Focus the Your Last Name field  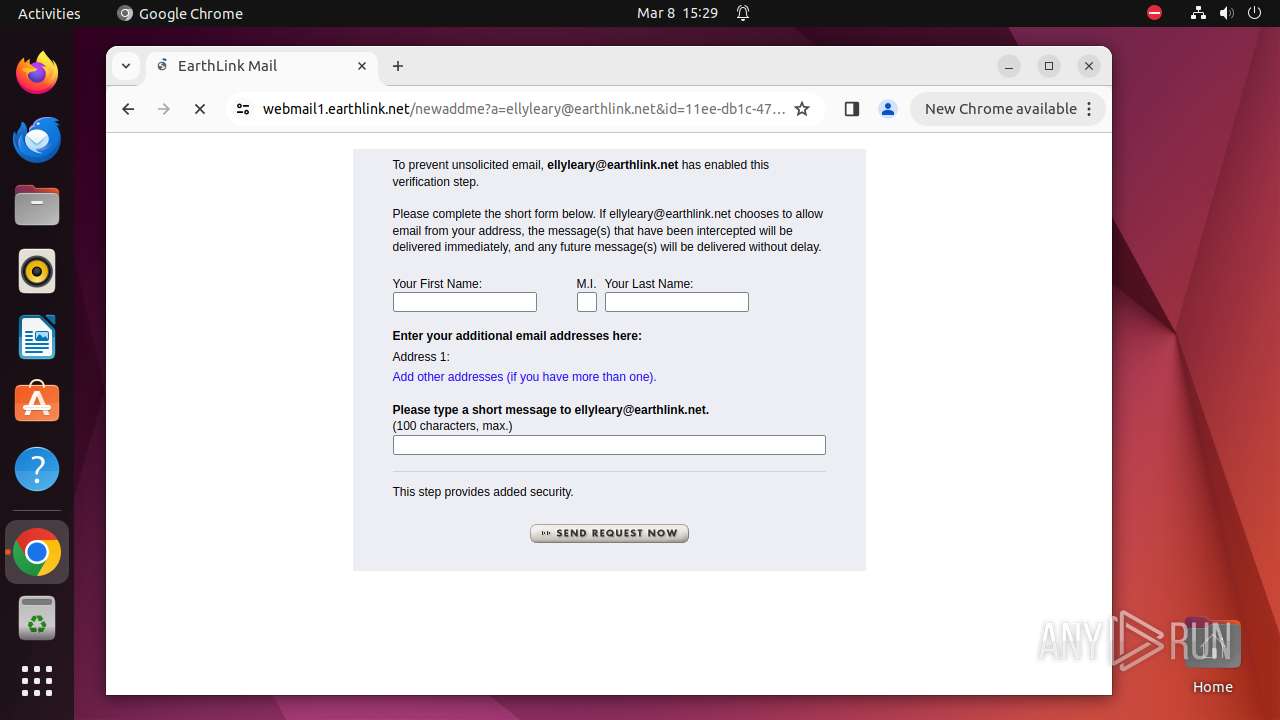[x=676, y=302]
